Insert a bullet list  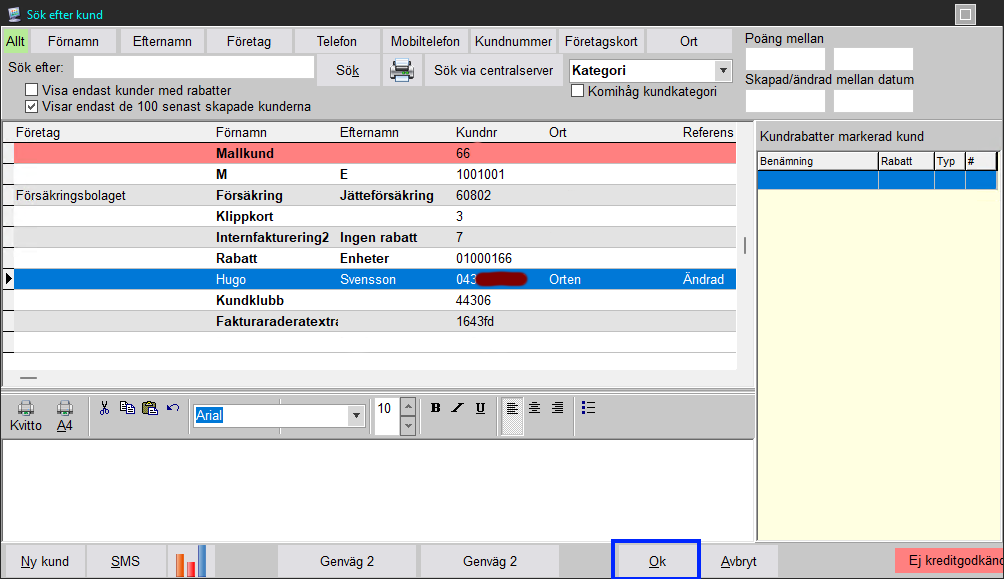(589, 407)
